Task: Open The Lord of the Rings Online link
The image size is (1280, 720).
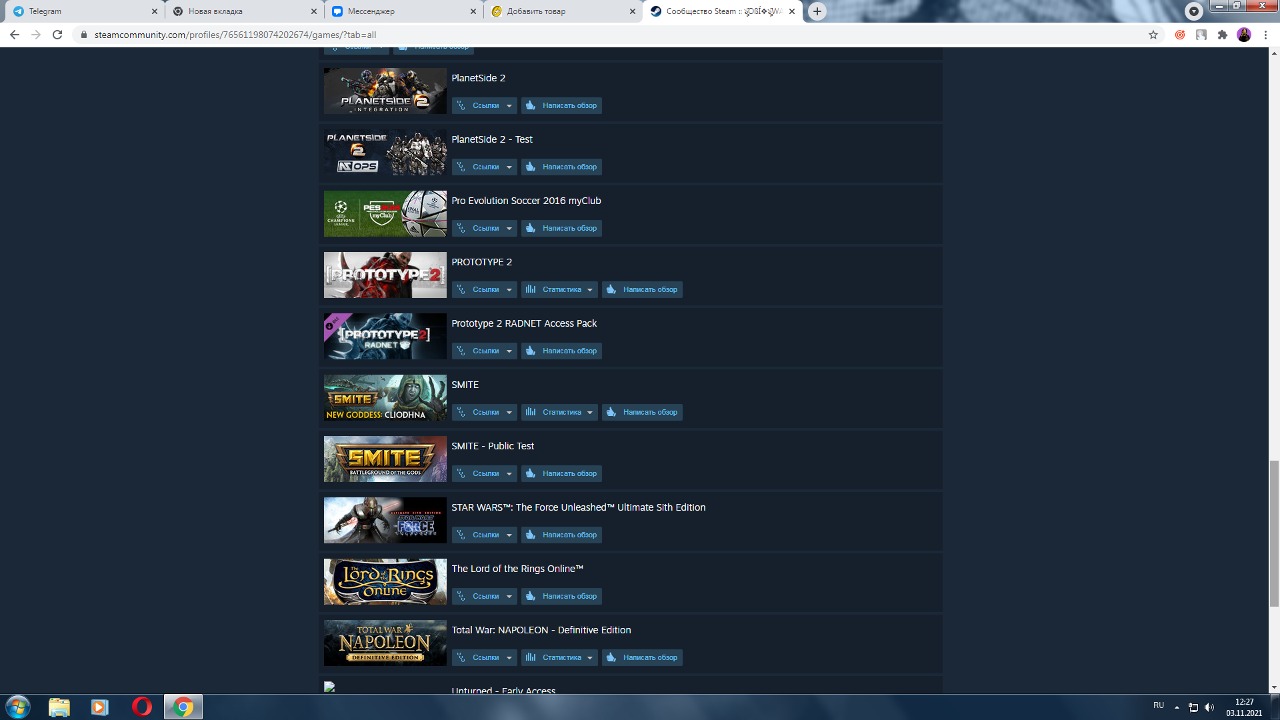Action: [x=517, y=569]
